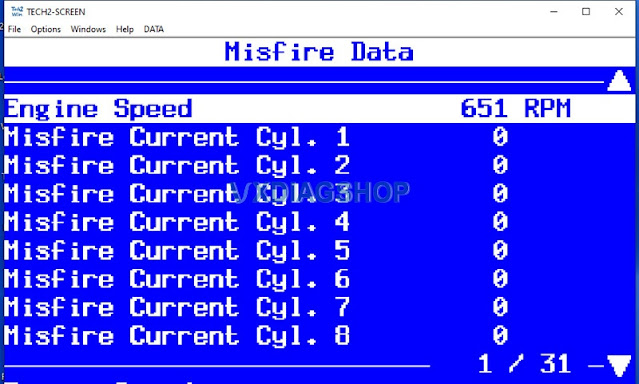Open the Options menu
639x384 pixels.
(46, 29)
